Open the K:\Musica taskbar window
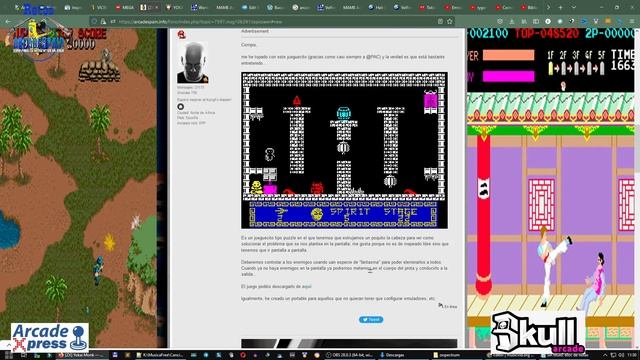The width and height of the screenshot is (640, 360). tap(160, 355)
